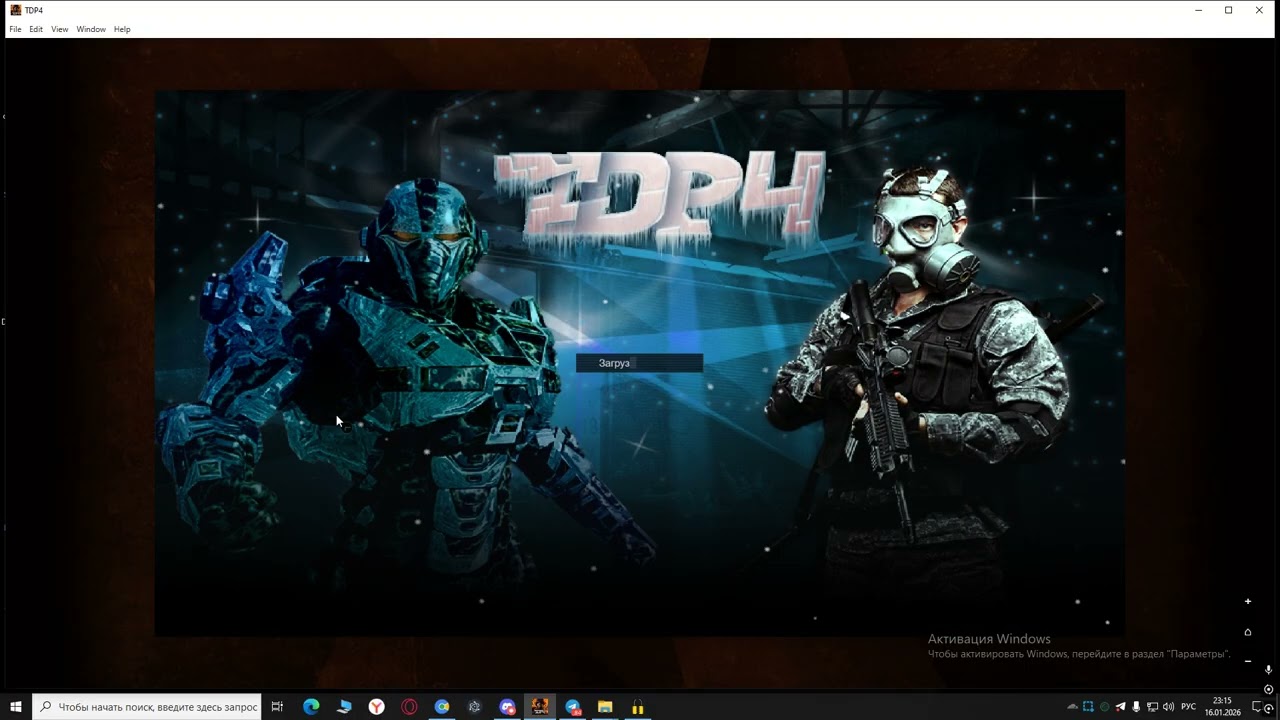Screen dimensions: 1280x720
Task: Open File Explorer from the taskbar
Action: point(605,707)
